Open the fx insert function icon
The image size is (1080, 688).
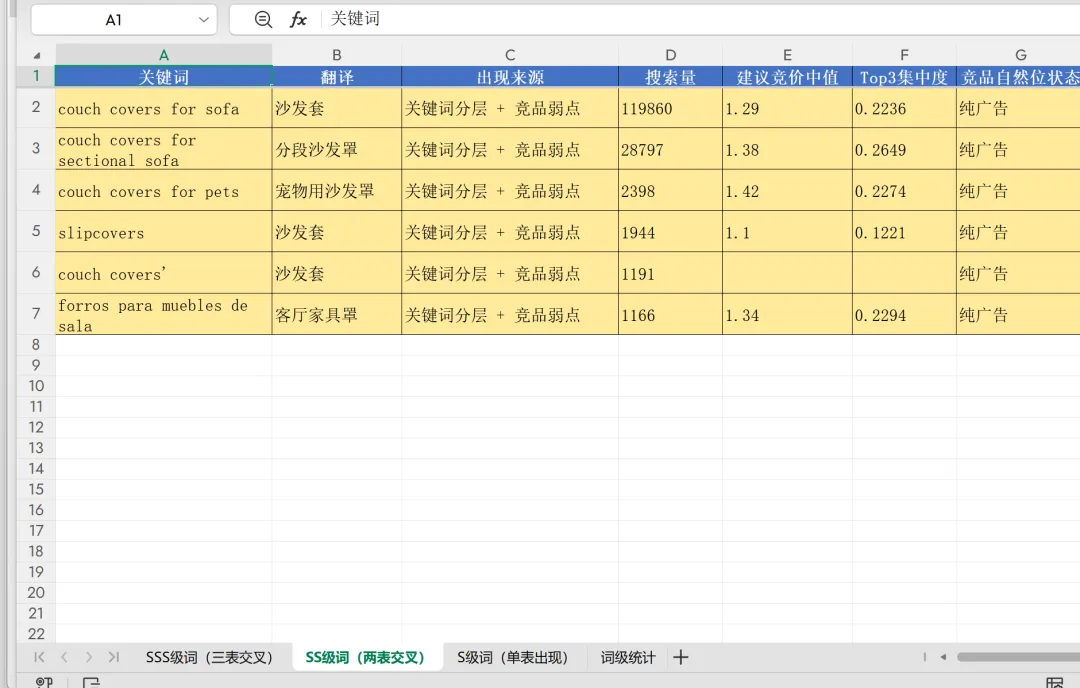(x=298, y=19)
